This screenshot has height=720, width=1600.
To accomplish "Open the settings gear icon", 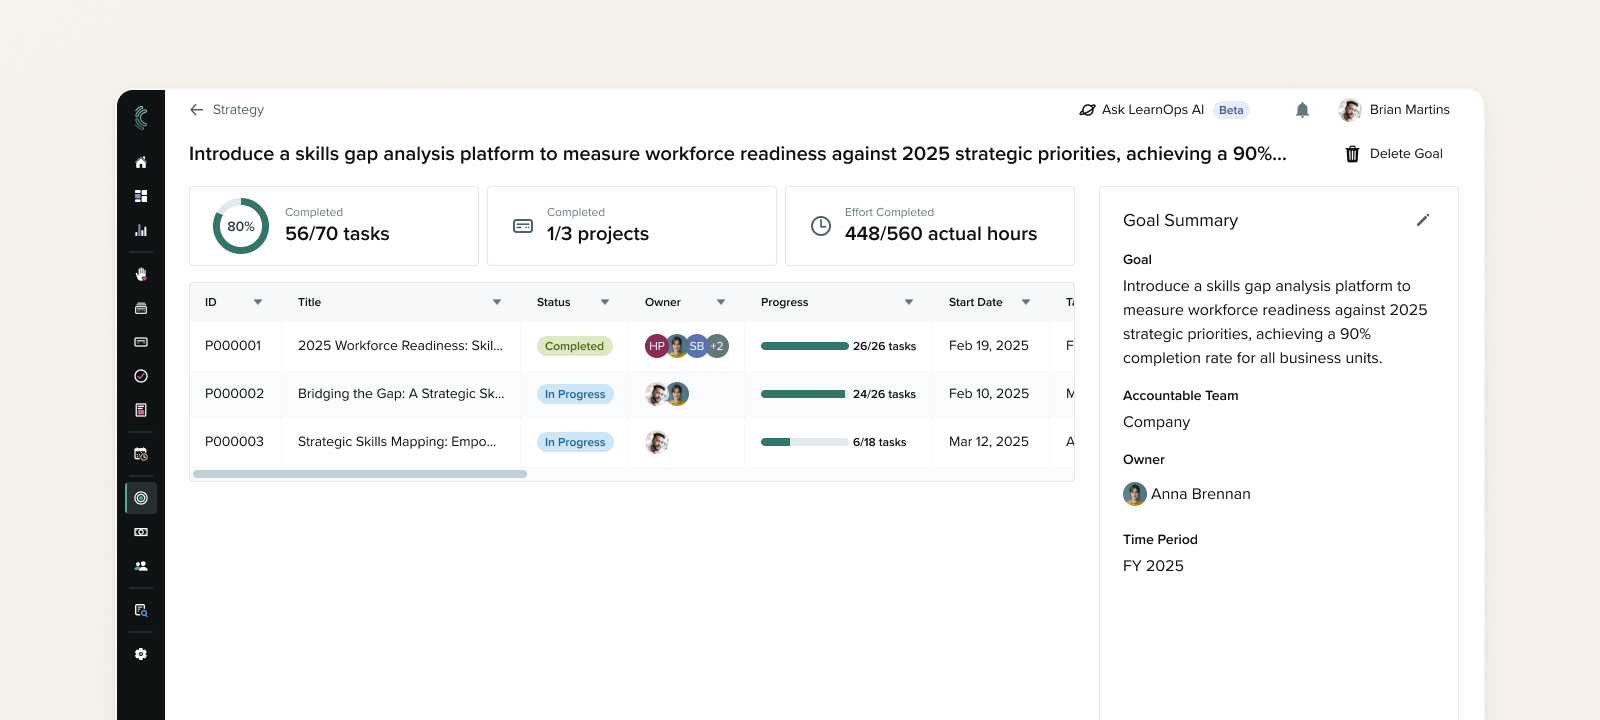I will (141, 654).
